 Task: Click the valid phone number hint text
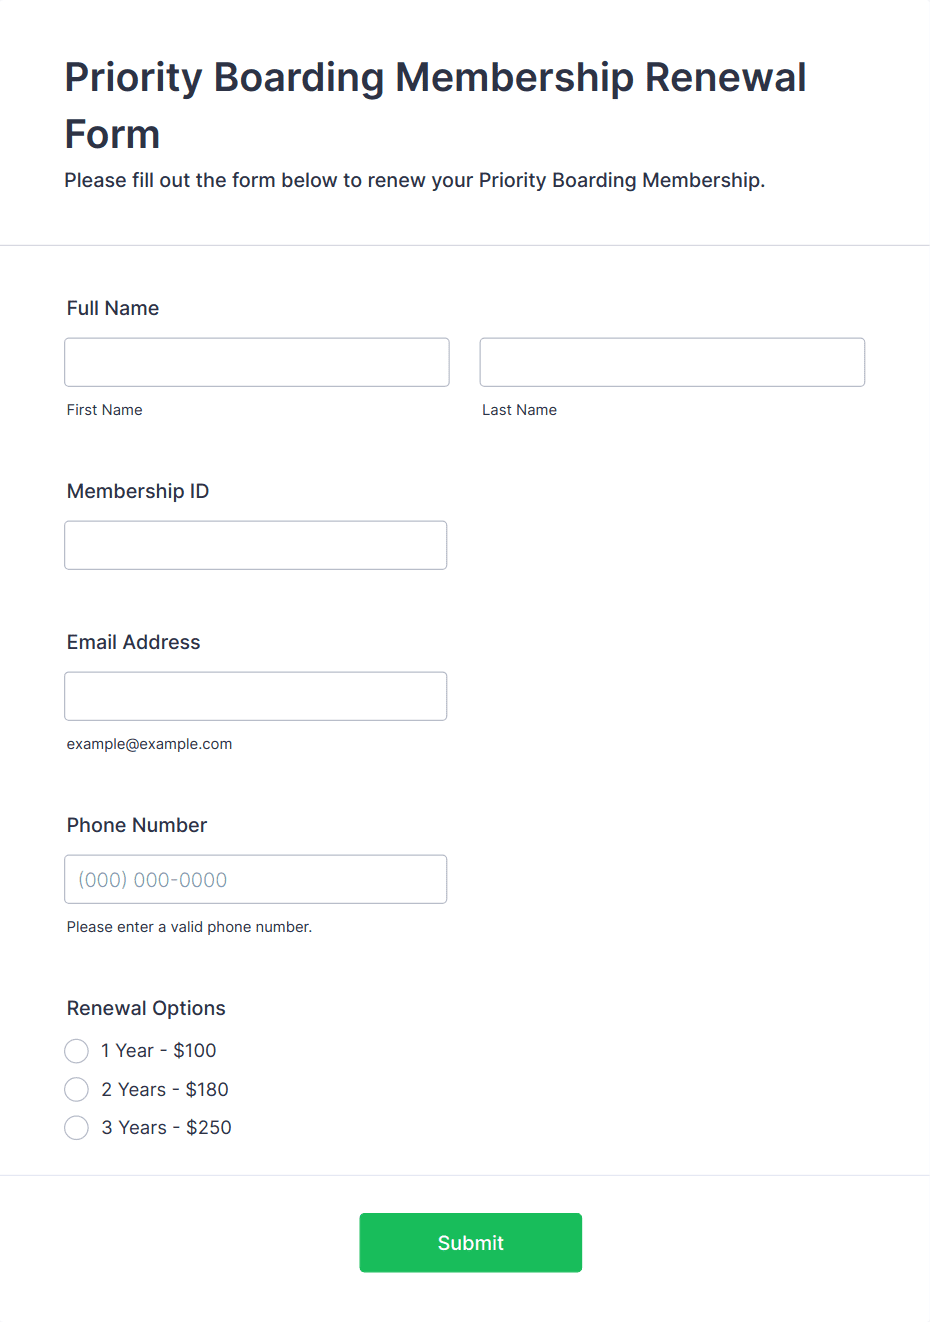190,927
